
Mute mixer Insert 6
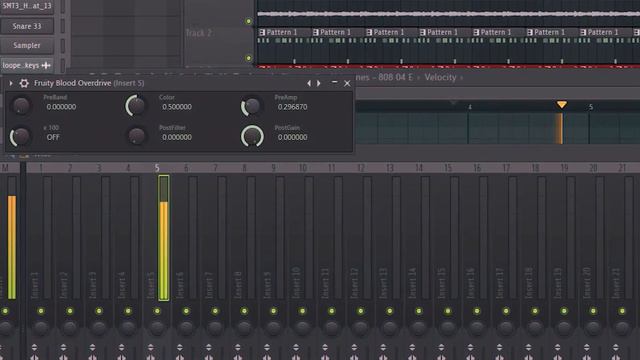point(186,311)
